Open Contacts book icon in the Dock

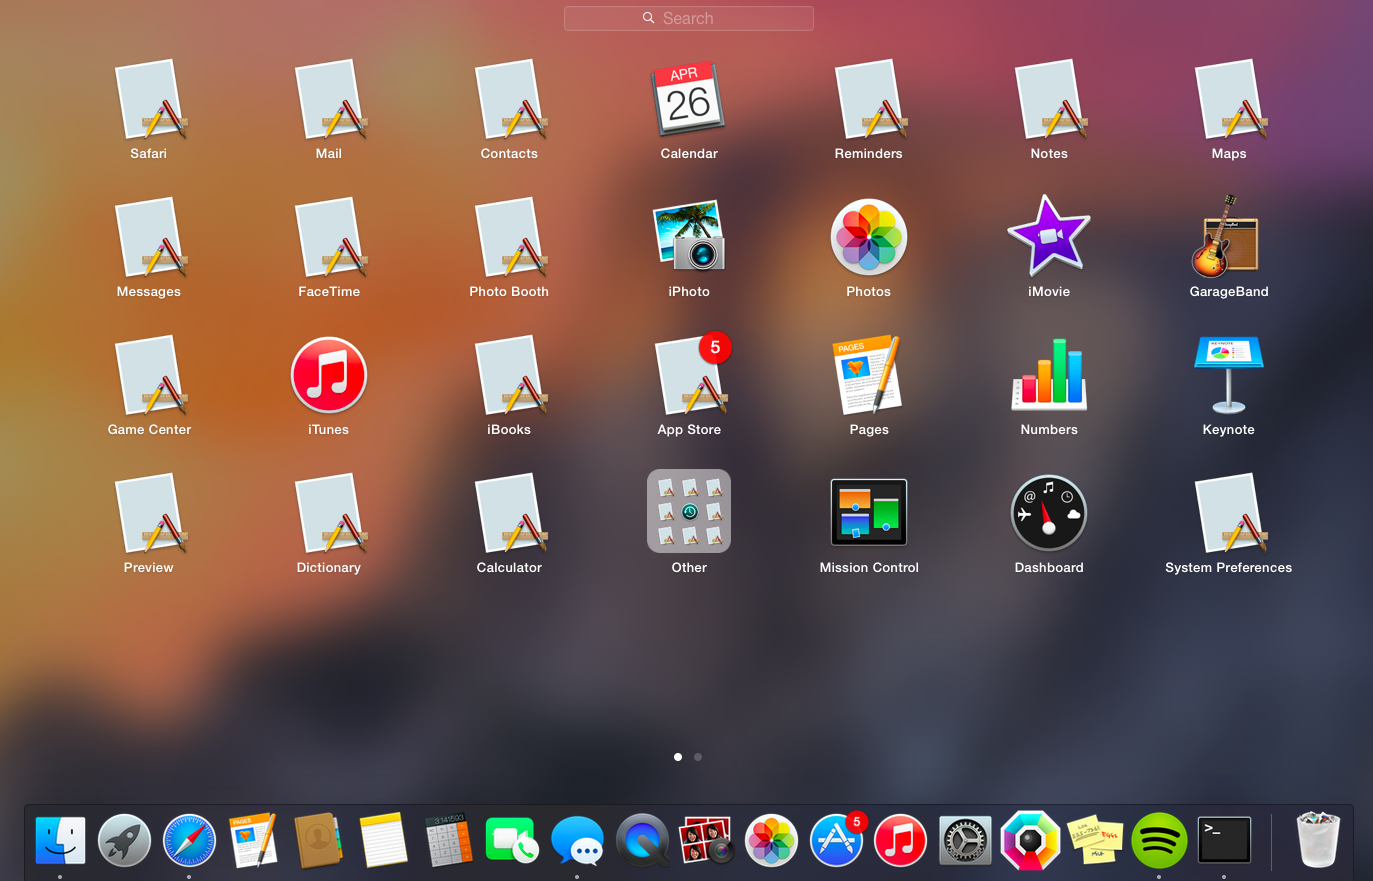(x=319, y=840)
